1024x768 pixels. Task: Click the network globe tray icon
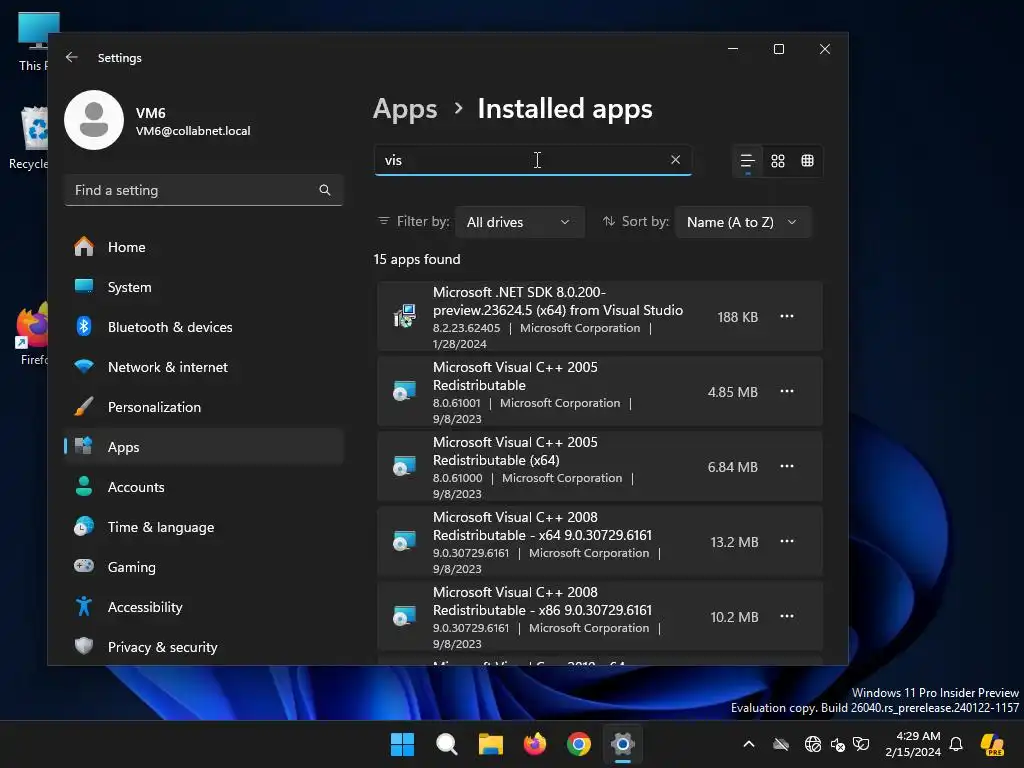[x=812, y=744]
